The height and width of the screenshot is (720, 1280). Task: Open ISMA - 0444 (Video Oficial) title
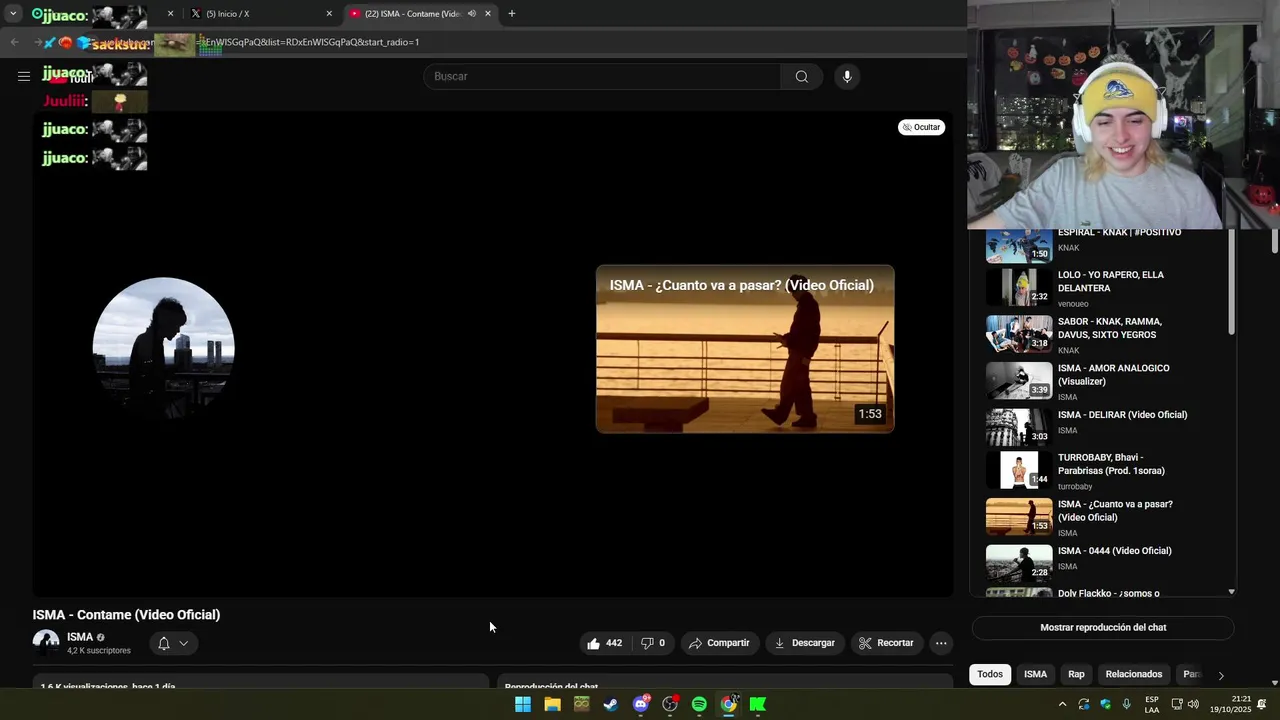click(1114, 551)
